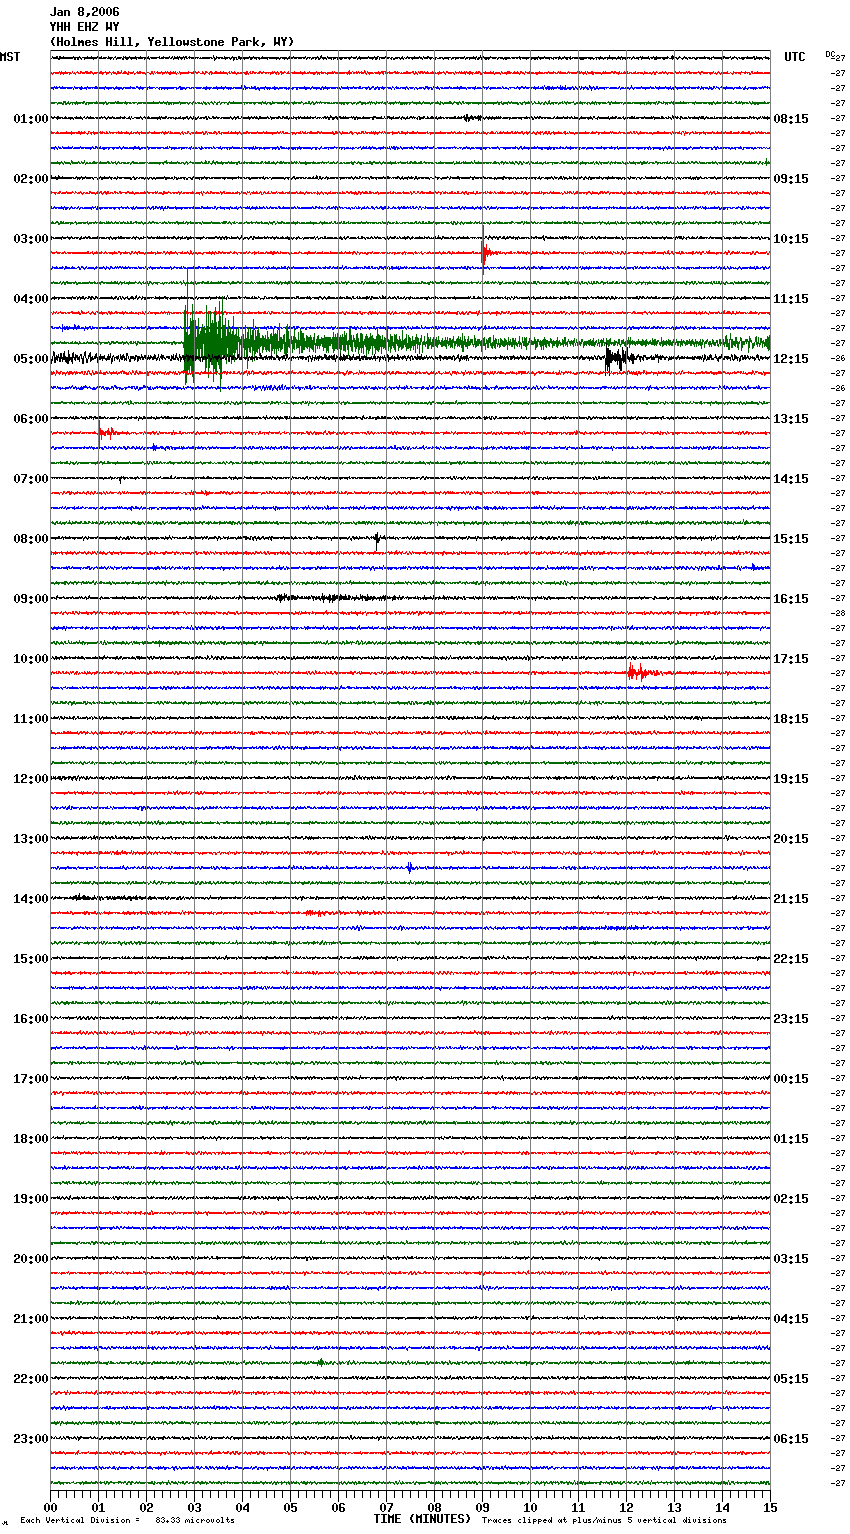The image size is (850, 1534).
Task: Click the '00:15' UTC time label
Action: [791, 1079]
